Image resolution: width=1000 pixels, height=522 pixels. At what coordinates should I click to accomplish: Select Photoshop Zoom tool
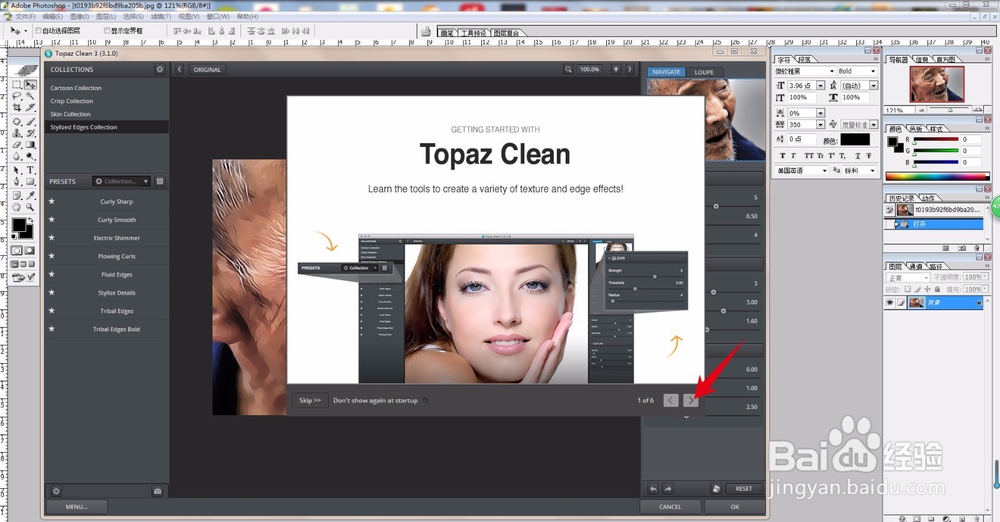pos(31,207)
